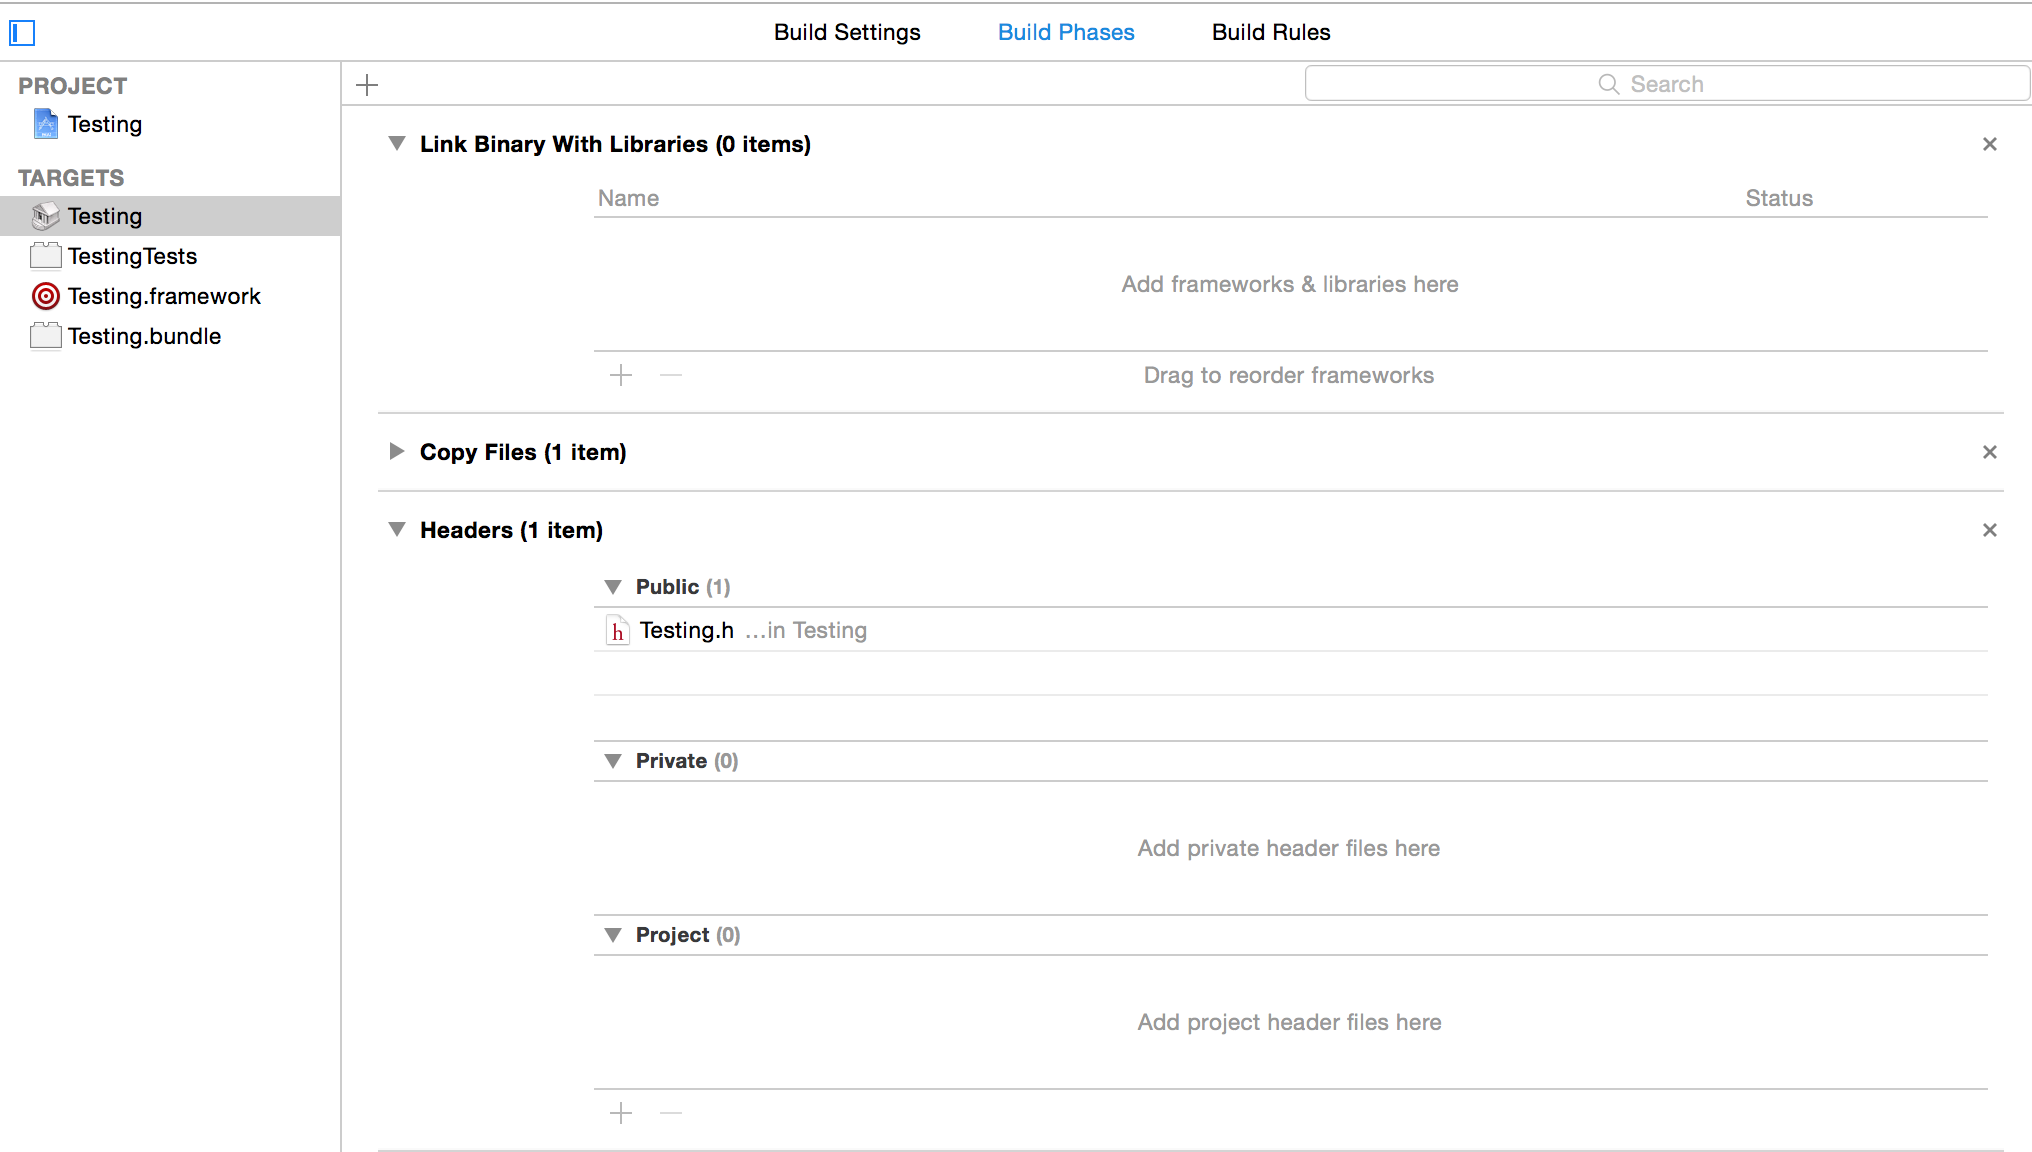Click the Link Binary With Libraries title
Viewport: 2032px width, 1152px height.
coord(615,144)
